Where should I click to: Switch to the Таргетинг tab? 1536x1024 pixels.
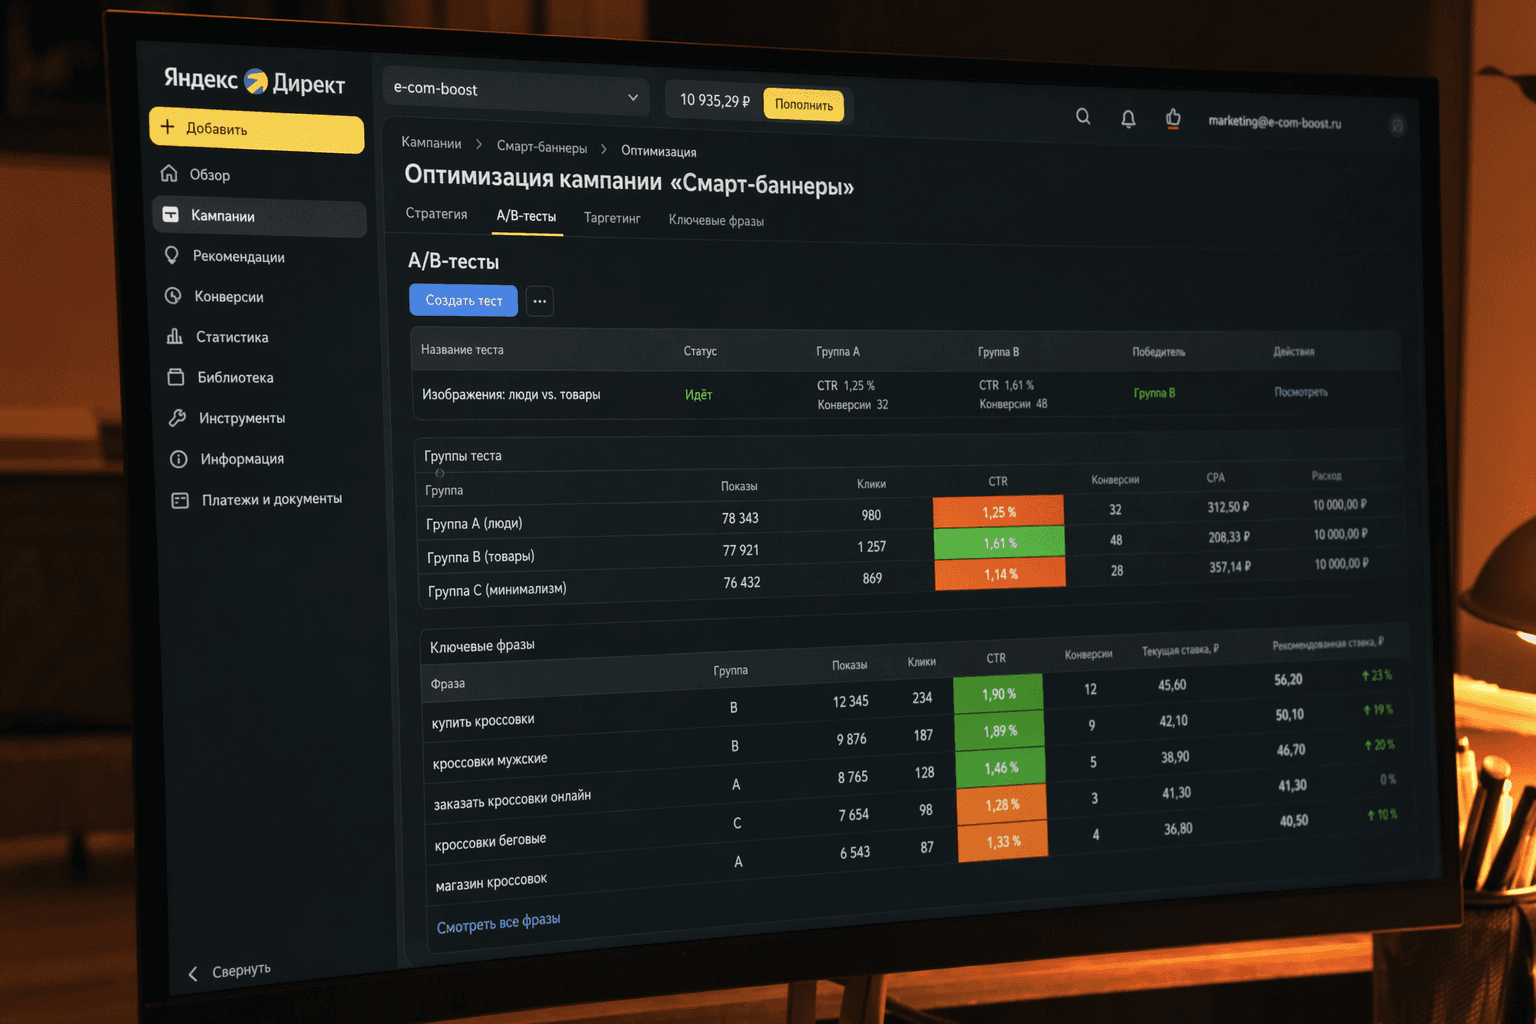click(612, 218)
